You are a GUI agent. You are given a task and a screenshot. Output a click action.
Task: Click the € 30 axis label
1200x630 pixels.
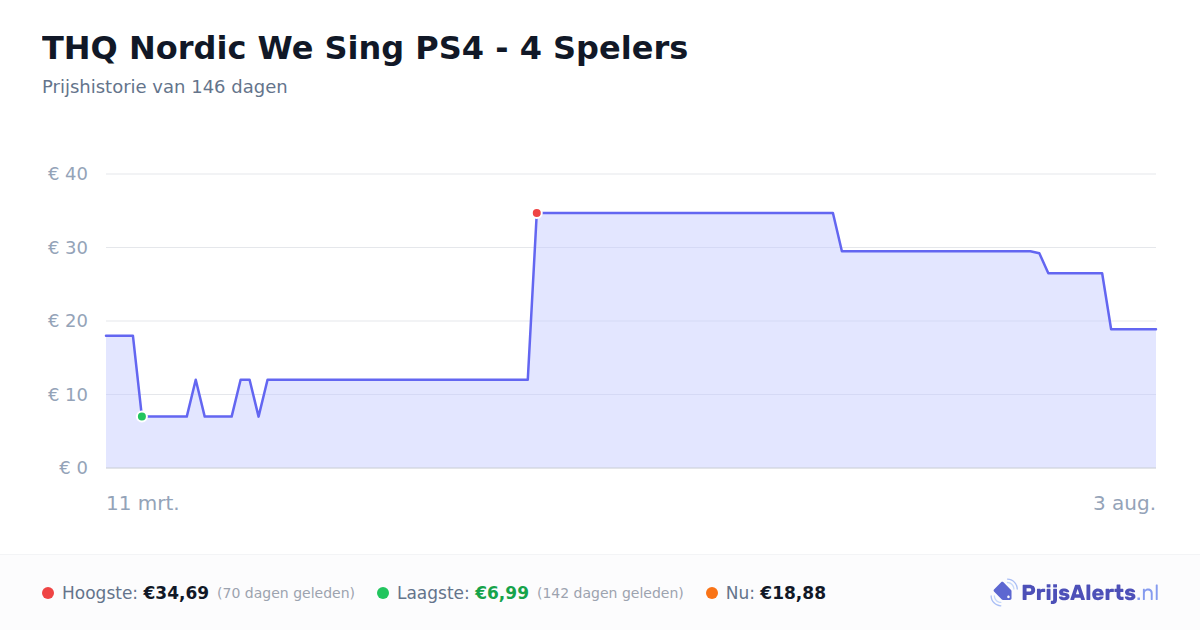point(68,247)
